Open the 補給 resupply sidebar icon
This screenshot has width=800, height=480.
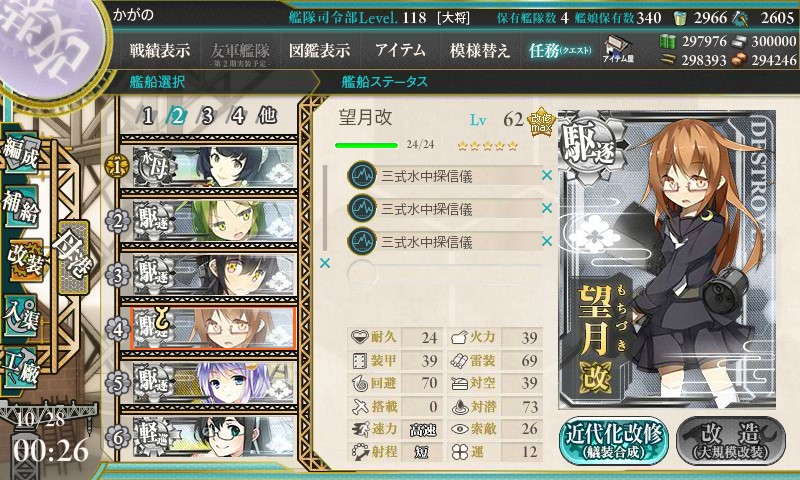[20, 205]
